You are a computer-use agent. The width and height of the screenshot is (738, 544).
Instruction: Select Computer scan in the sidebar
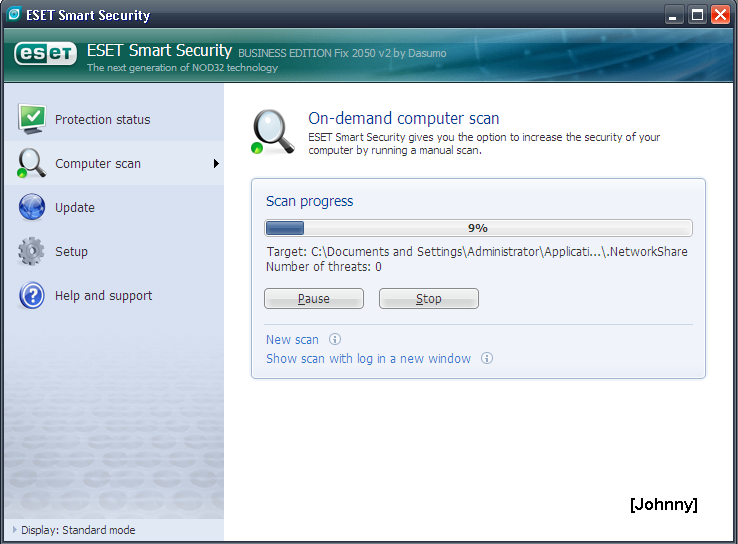[x=114, y=163]
